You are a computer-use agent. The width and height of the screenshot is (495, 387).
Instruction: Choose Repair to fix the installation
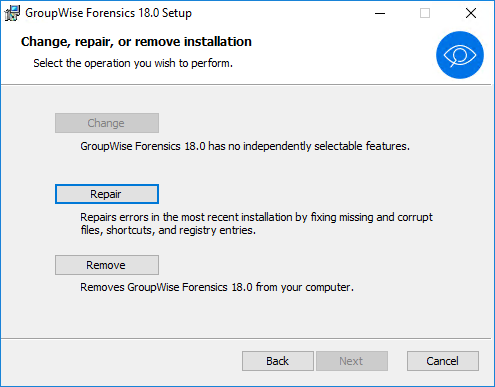pyautogui.click(x=107, y=194)
